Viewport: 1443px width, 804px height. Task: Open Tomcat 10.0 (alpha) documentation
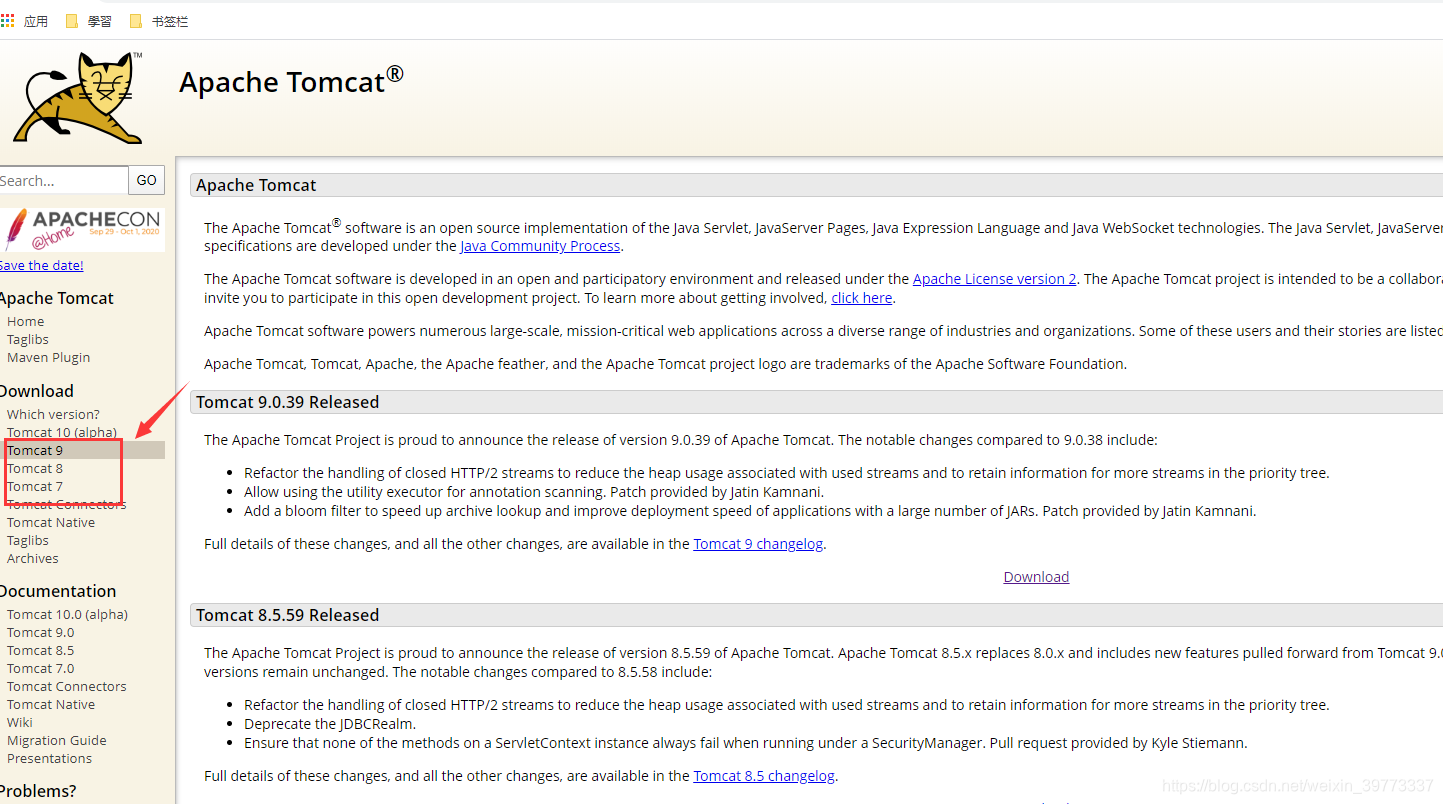click(67, 614)
